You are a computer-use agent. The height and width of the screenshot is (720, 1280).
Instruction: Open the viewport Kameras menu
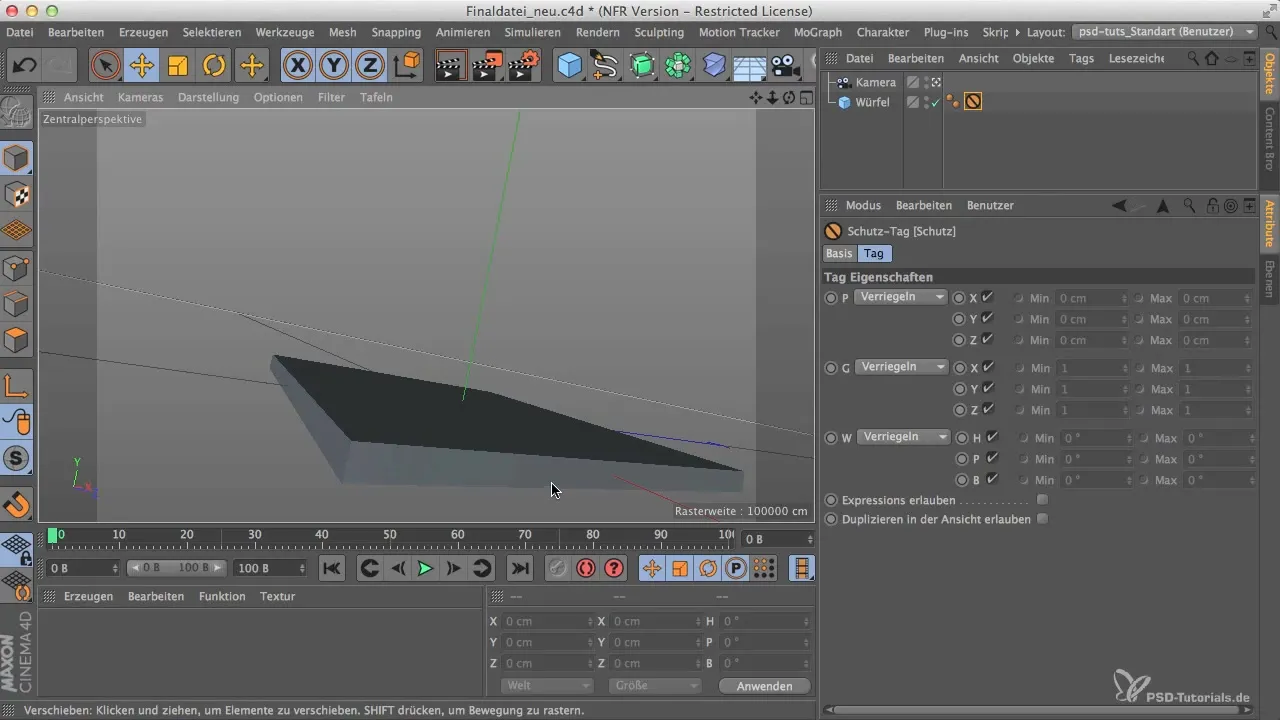140,97
